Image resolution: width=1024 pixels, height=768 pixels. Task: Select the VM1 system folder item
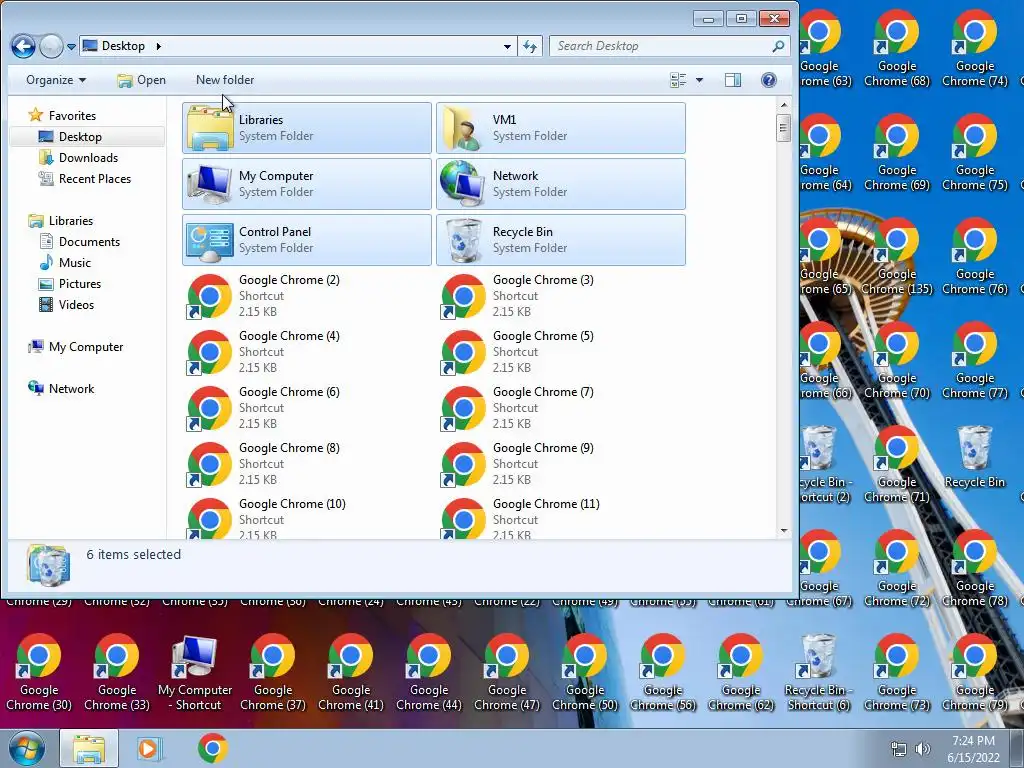click(561, 128)
